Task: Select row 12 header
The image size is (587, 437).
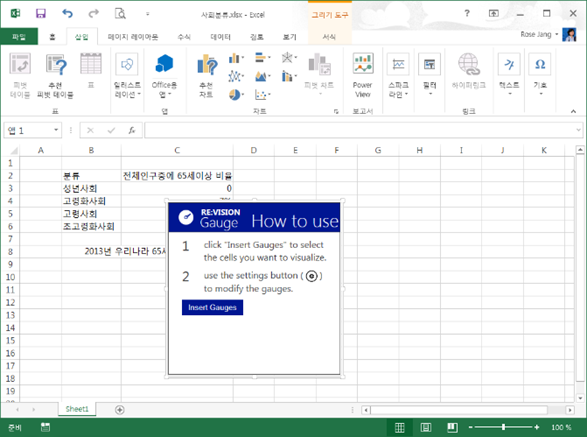Action: (10, 303)
